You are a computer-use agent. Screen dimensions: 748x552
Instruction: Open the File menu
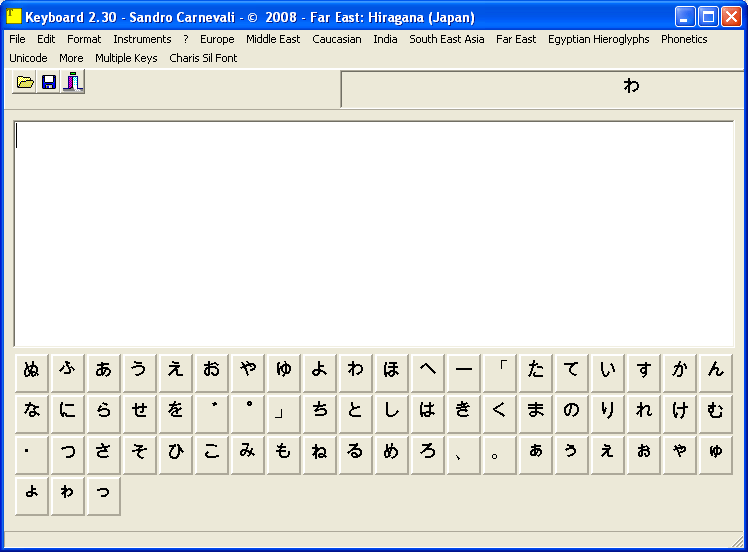tap(17, 39)
